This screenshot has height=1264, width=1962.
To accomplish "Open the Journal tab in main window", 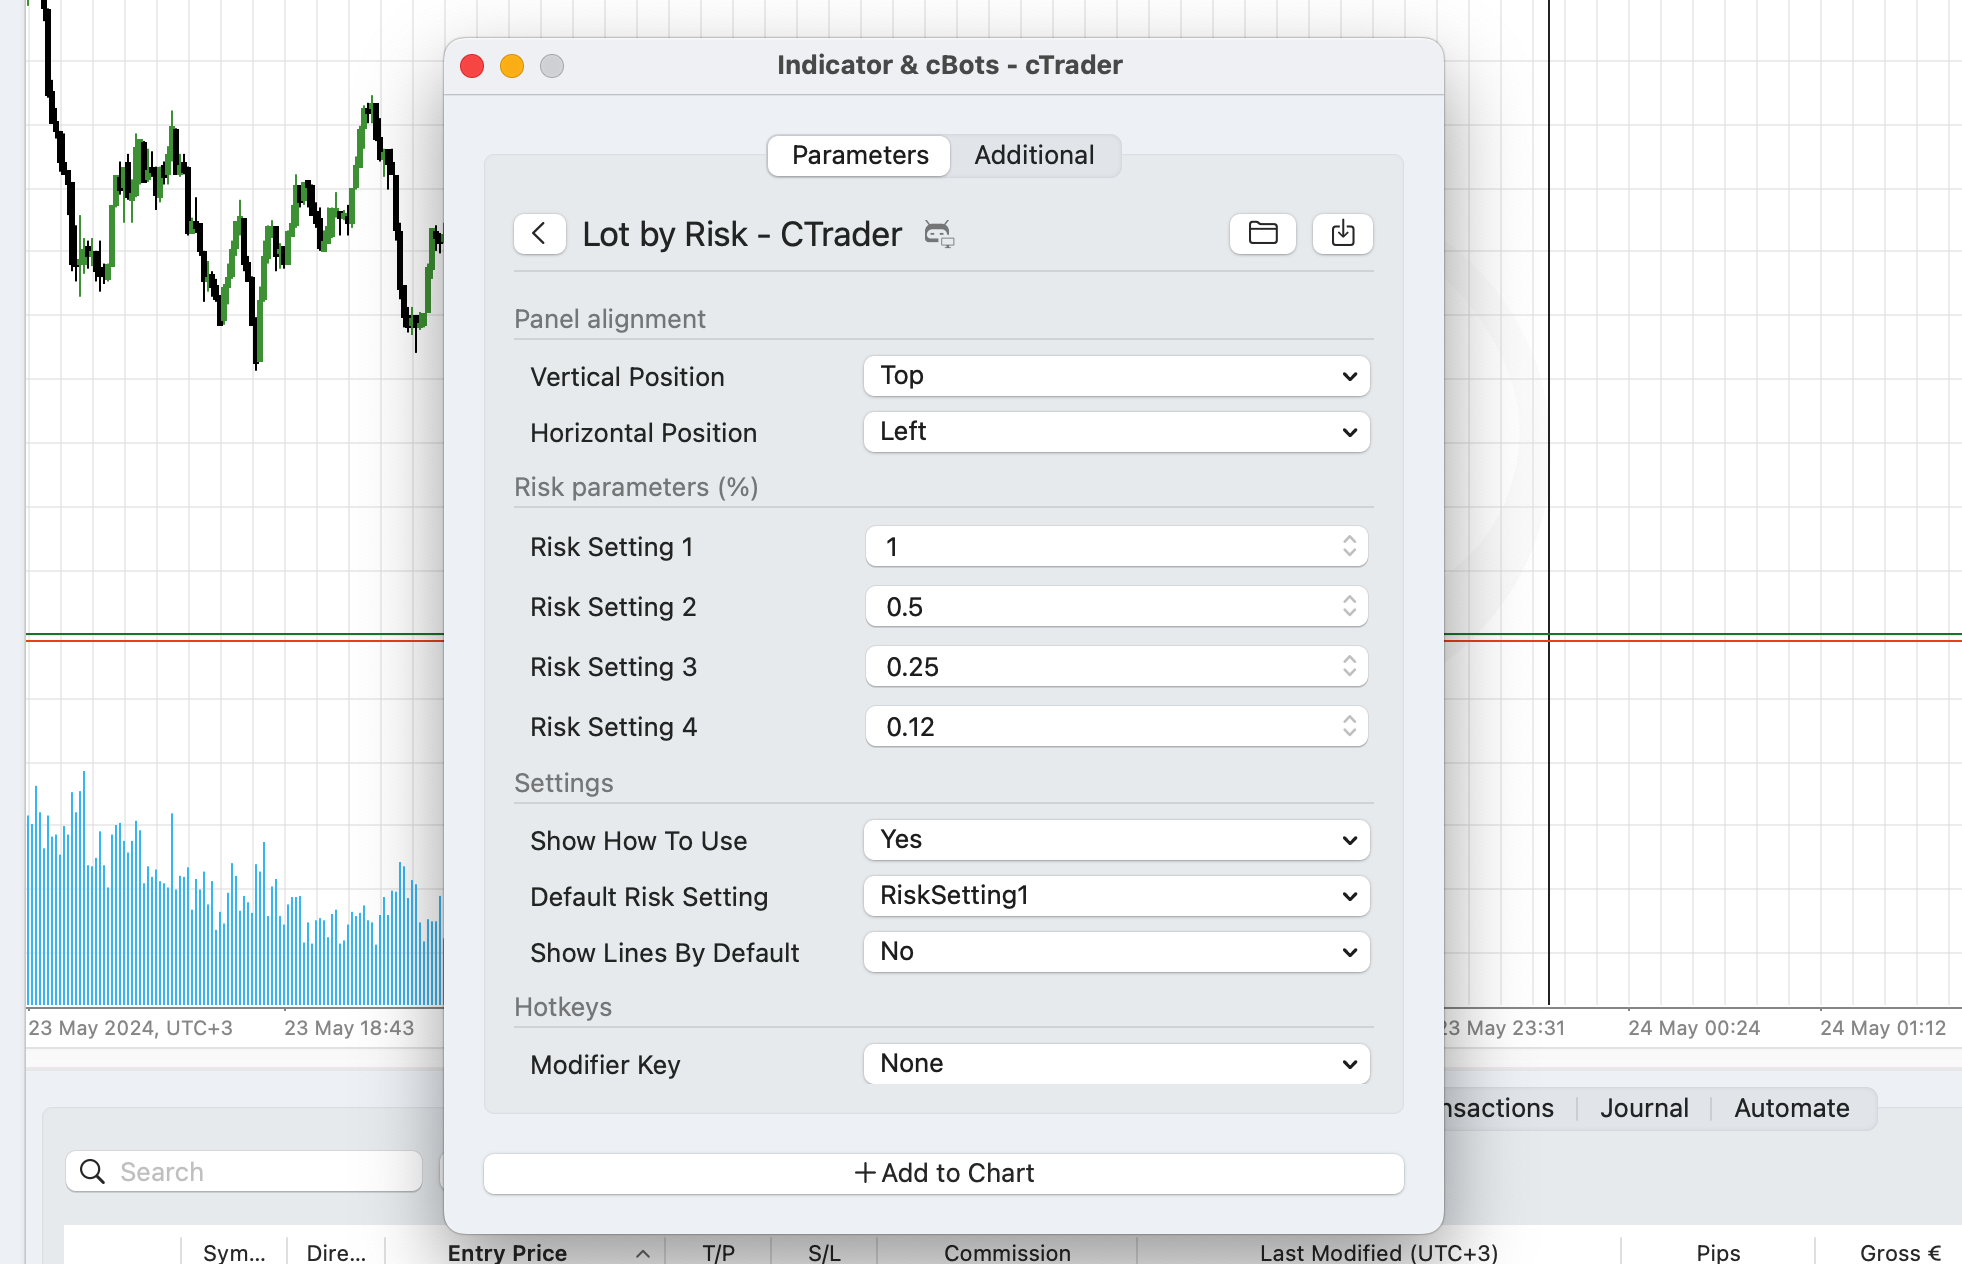I will point(1644,1108).
